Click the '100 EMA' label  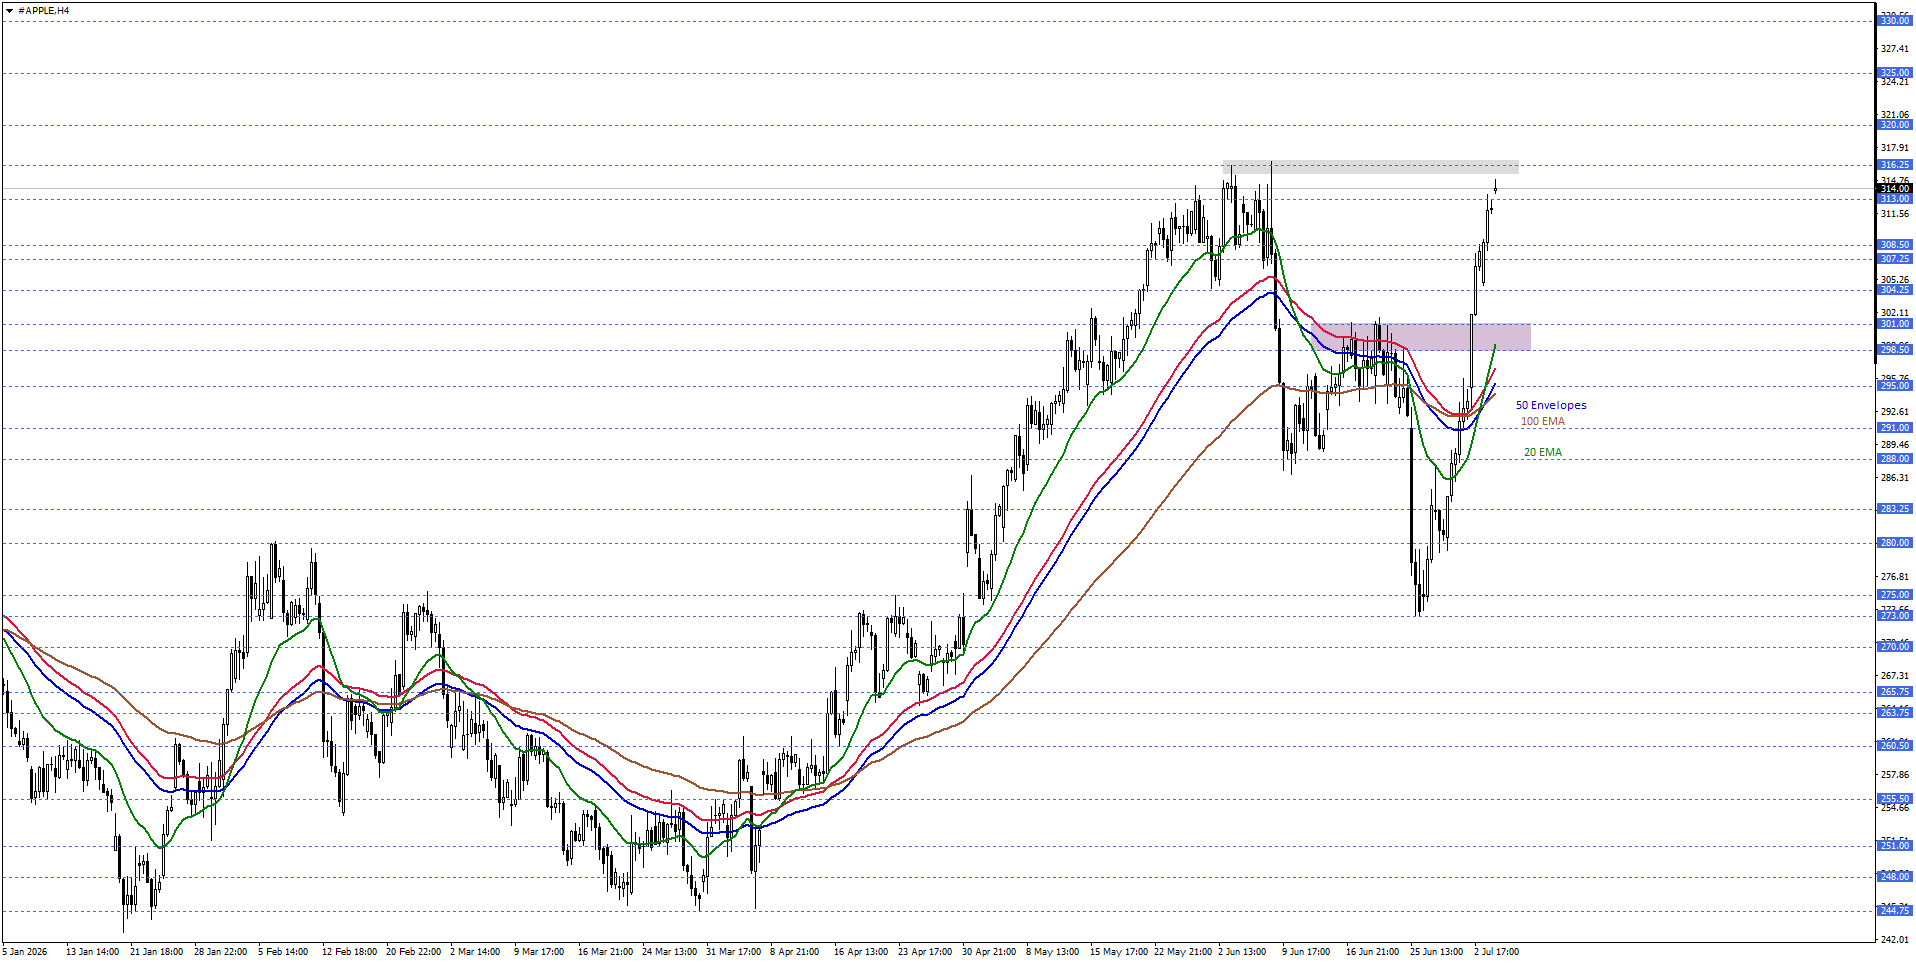point(1543,421)
